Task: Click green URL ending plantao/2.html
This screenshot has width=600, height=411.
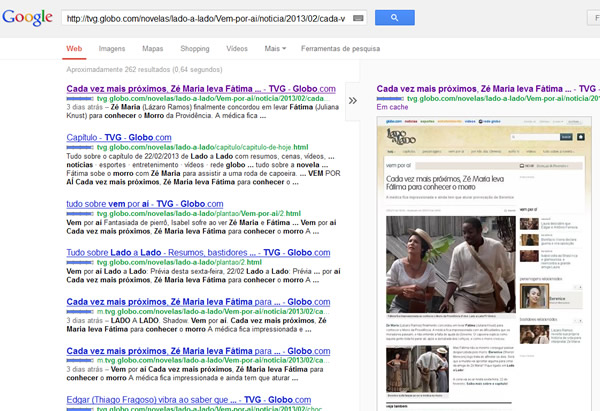Action: coord(179,263)
